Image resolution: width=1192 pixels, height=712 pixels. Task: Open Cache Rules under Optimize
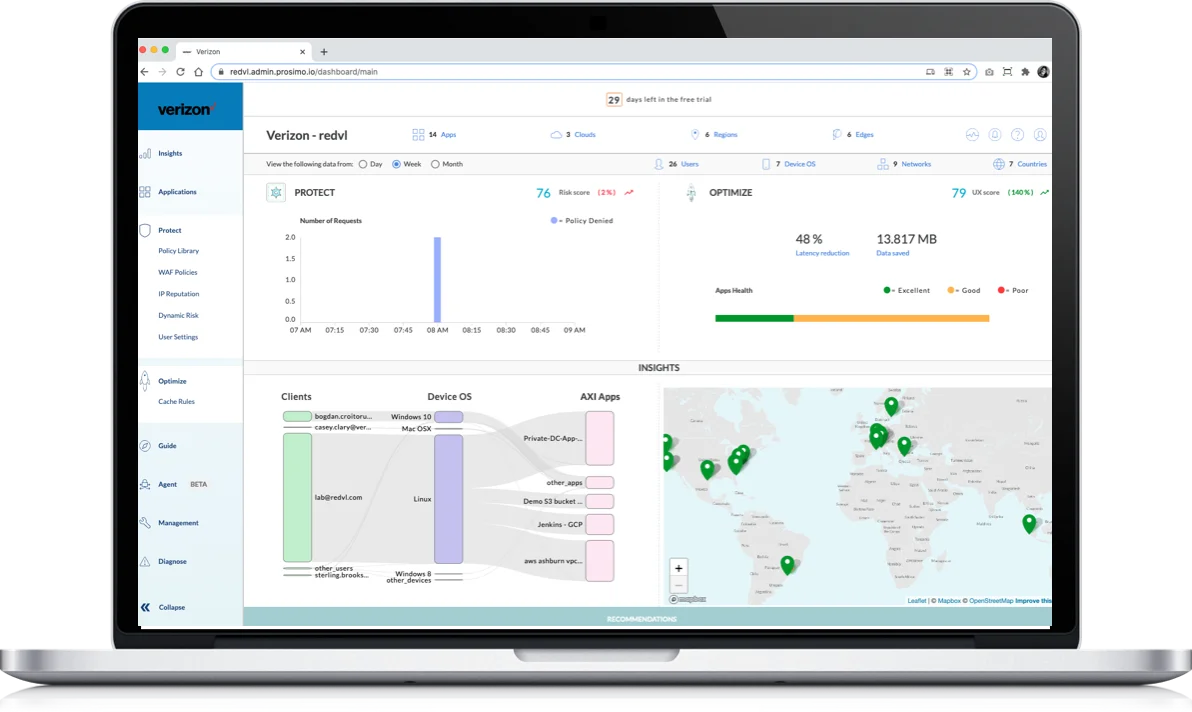tap(176, 402)
